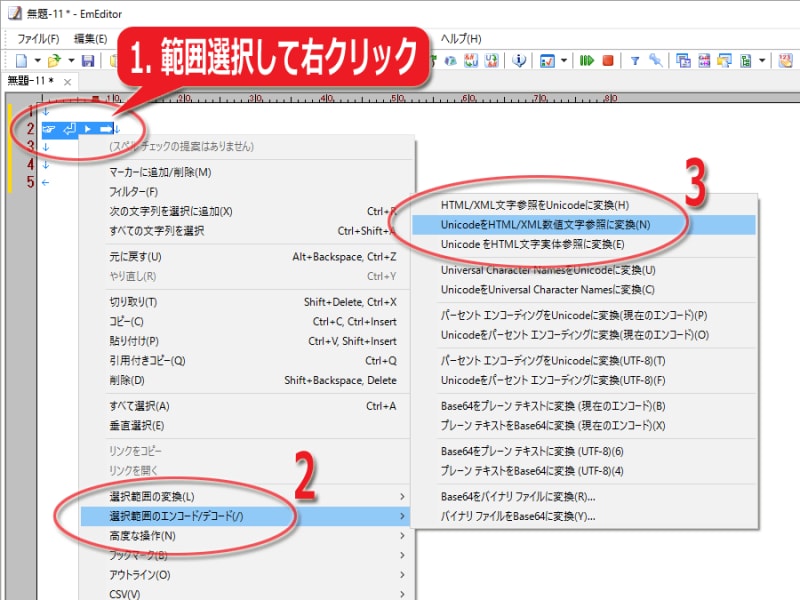Choose Unicode をHTML文字実体参照に変換(E)

coord(584,244)
